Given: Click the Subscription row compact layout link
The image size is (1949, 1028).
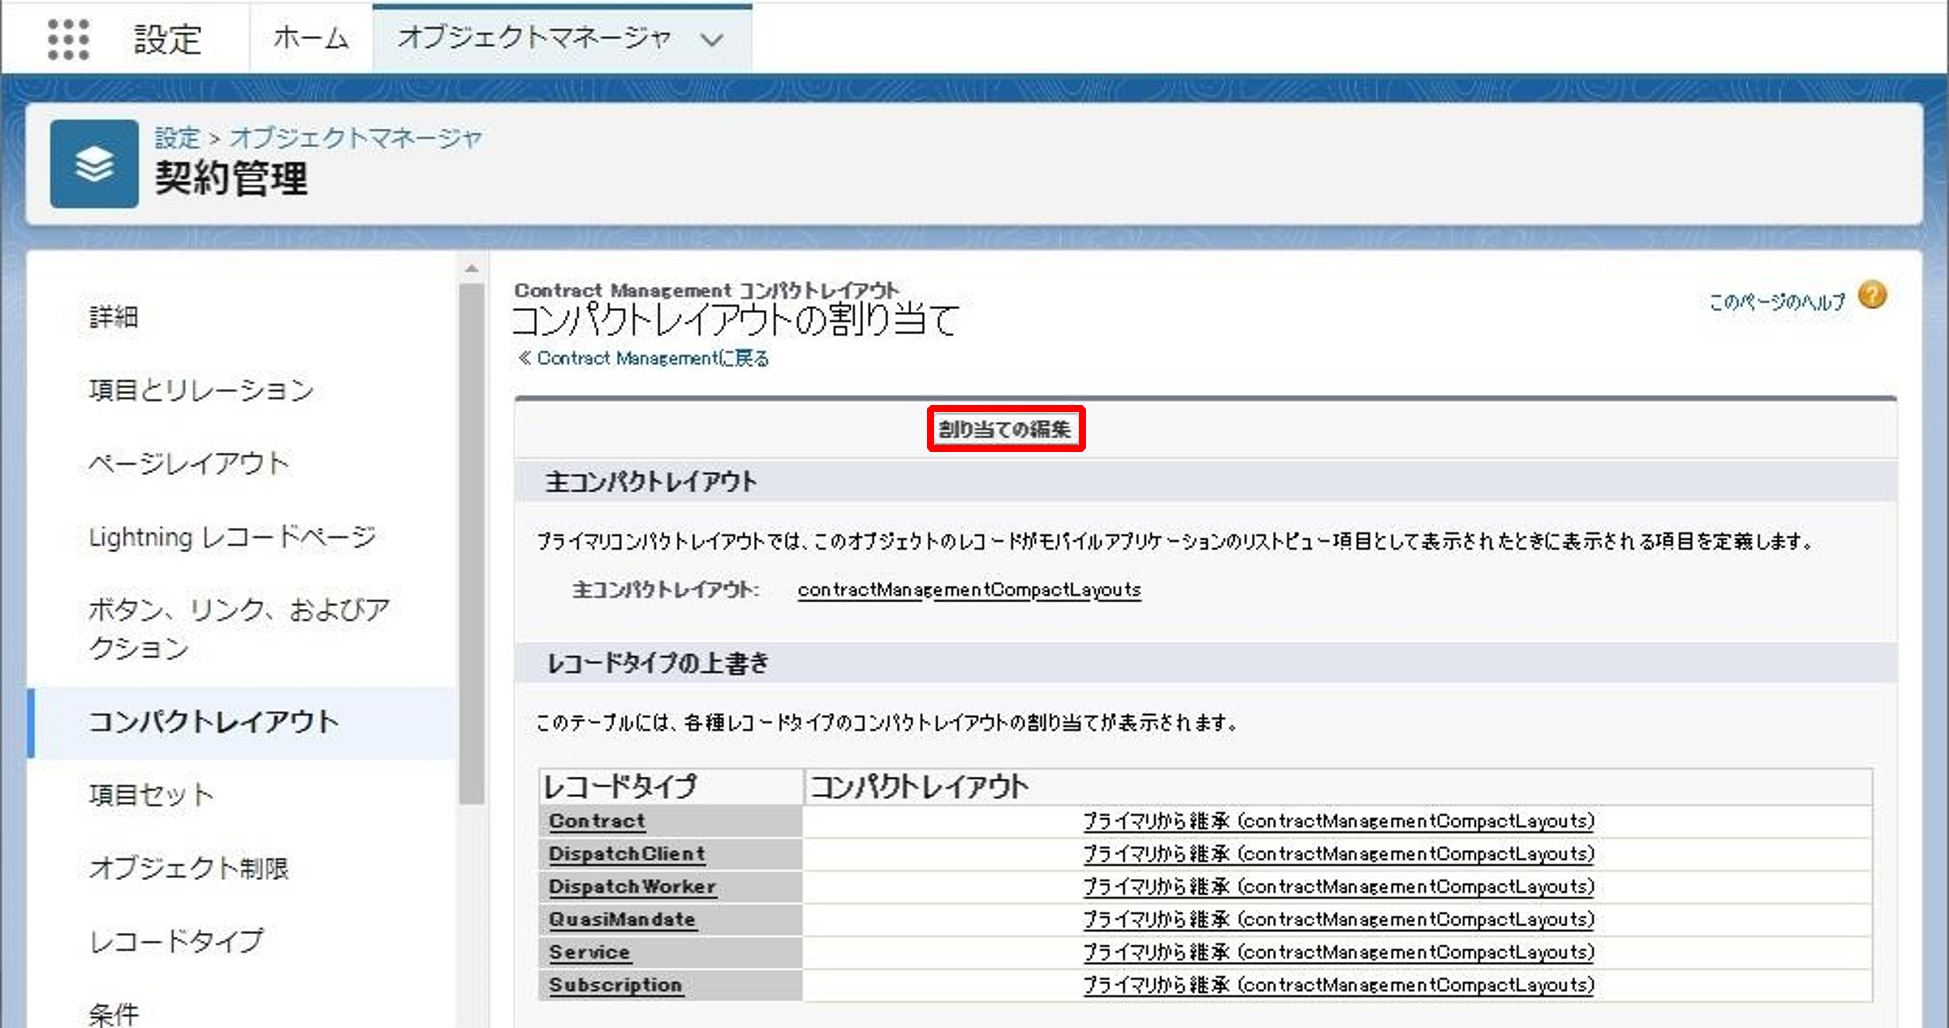Looking at the screenshot, I should 1338,985.
